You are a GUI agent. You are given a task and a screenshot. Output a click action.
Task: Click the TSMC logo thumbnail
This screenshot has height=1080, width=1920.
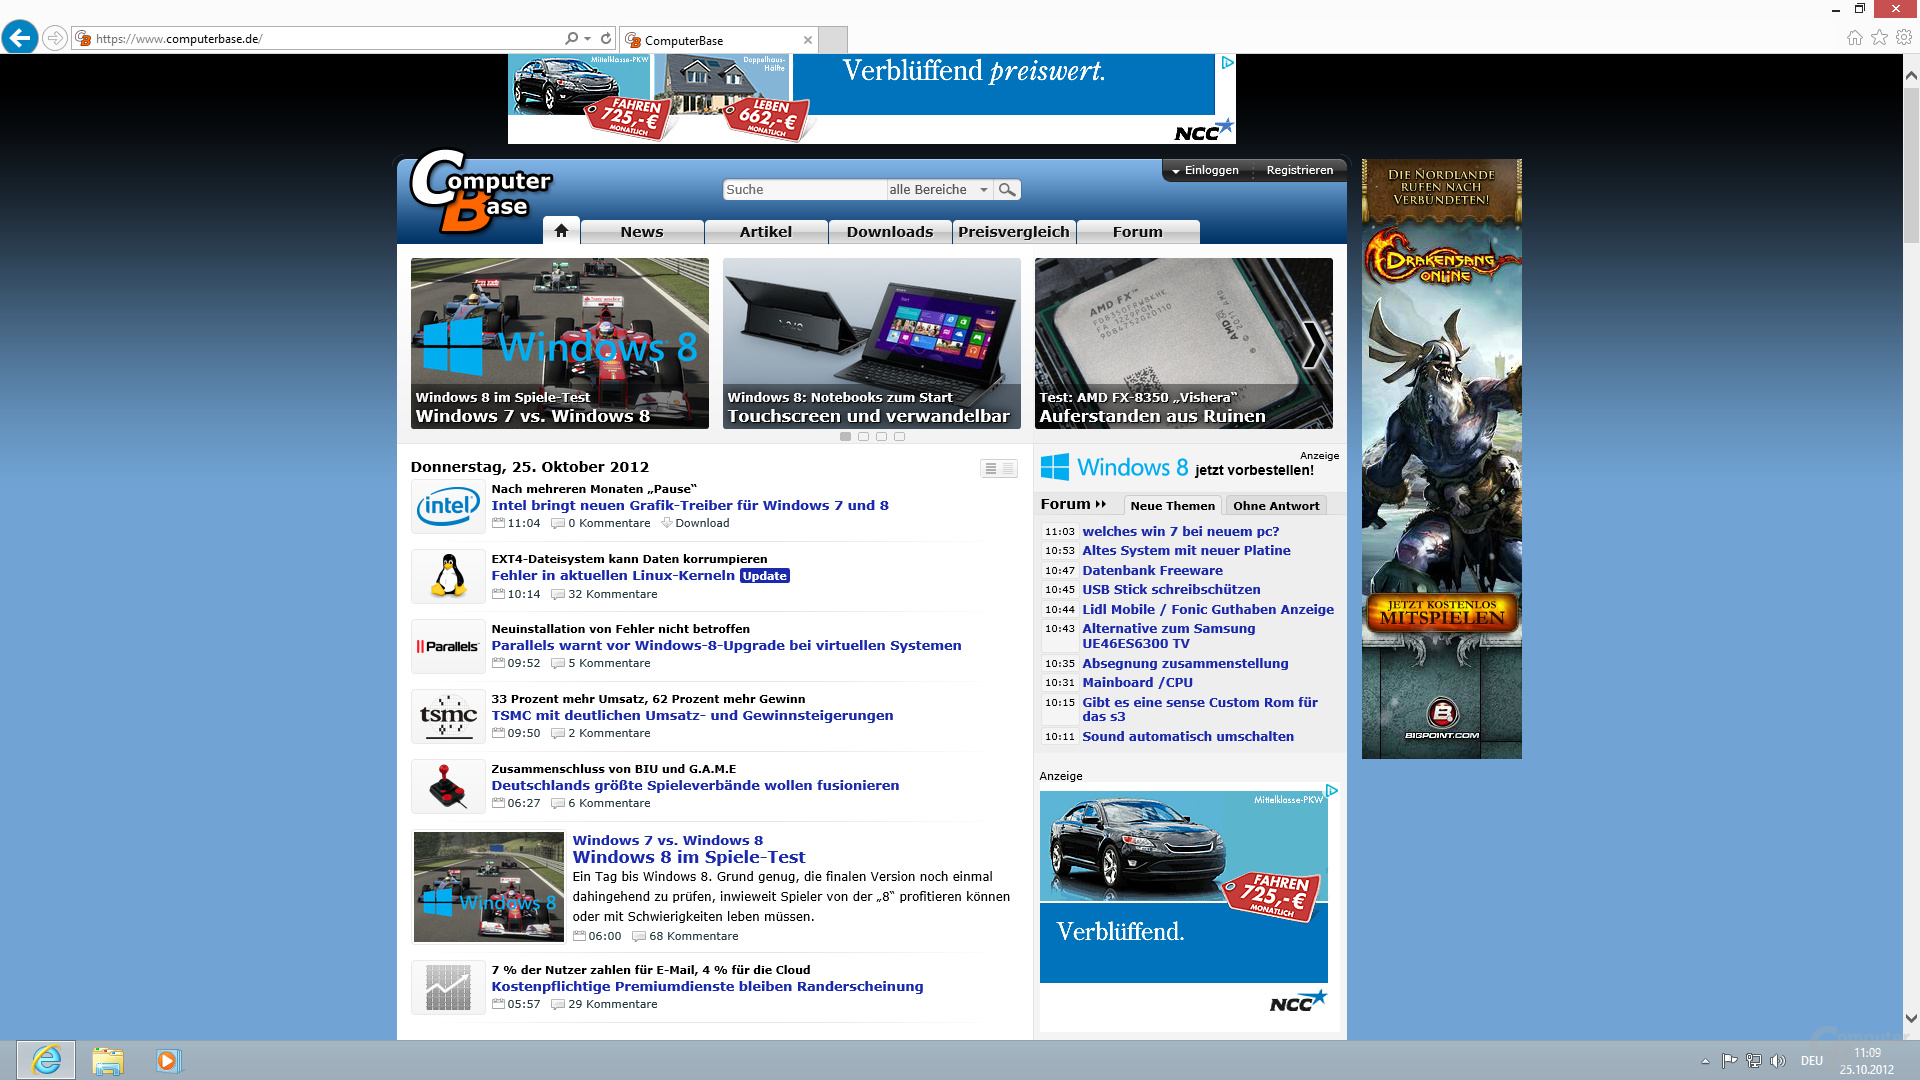448,717
